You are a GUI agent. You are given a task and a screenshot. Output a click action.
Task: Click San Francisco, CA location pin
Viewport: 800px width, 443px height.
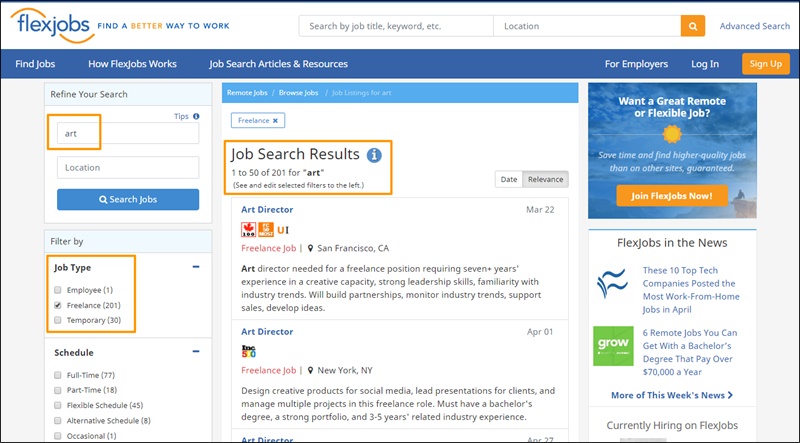[x=310, y=249]
